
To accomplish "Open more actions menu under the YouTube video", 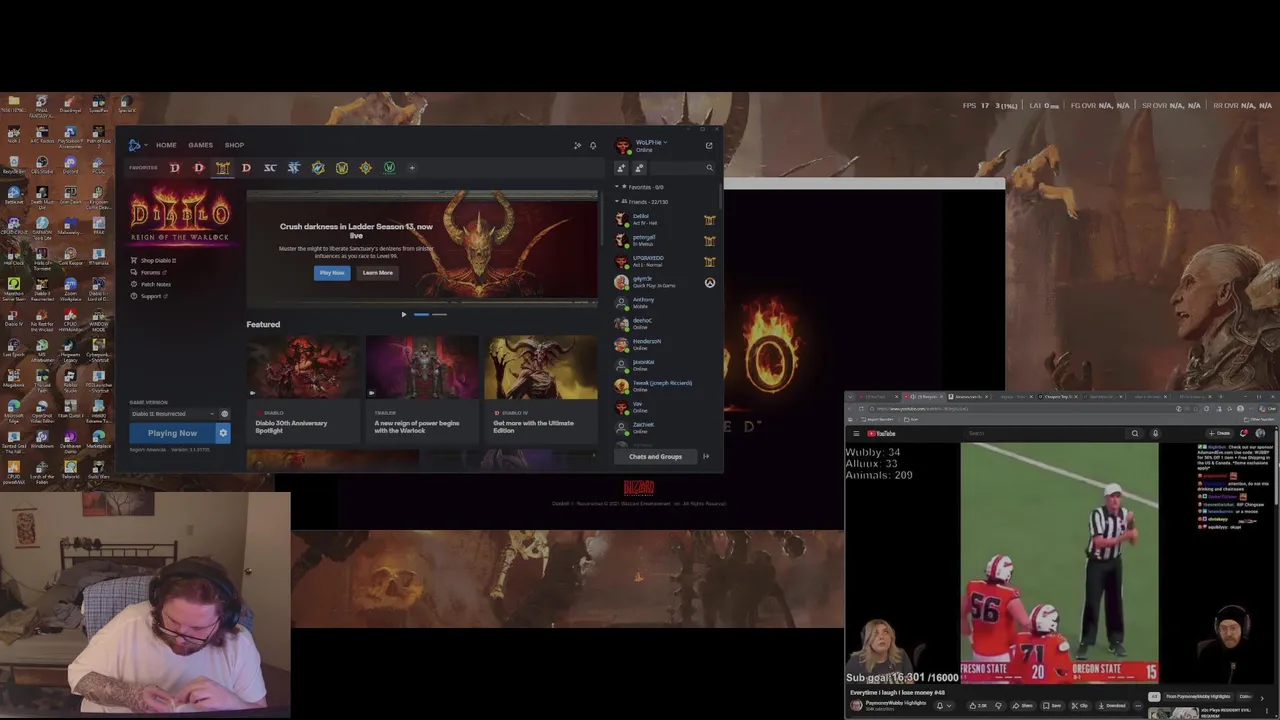I will (x=1138, y=706).
